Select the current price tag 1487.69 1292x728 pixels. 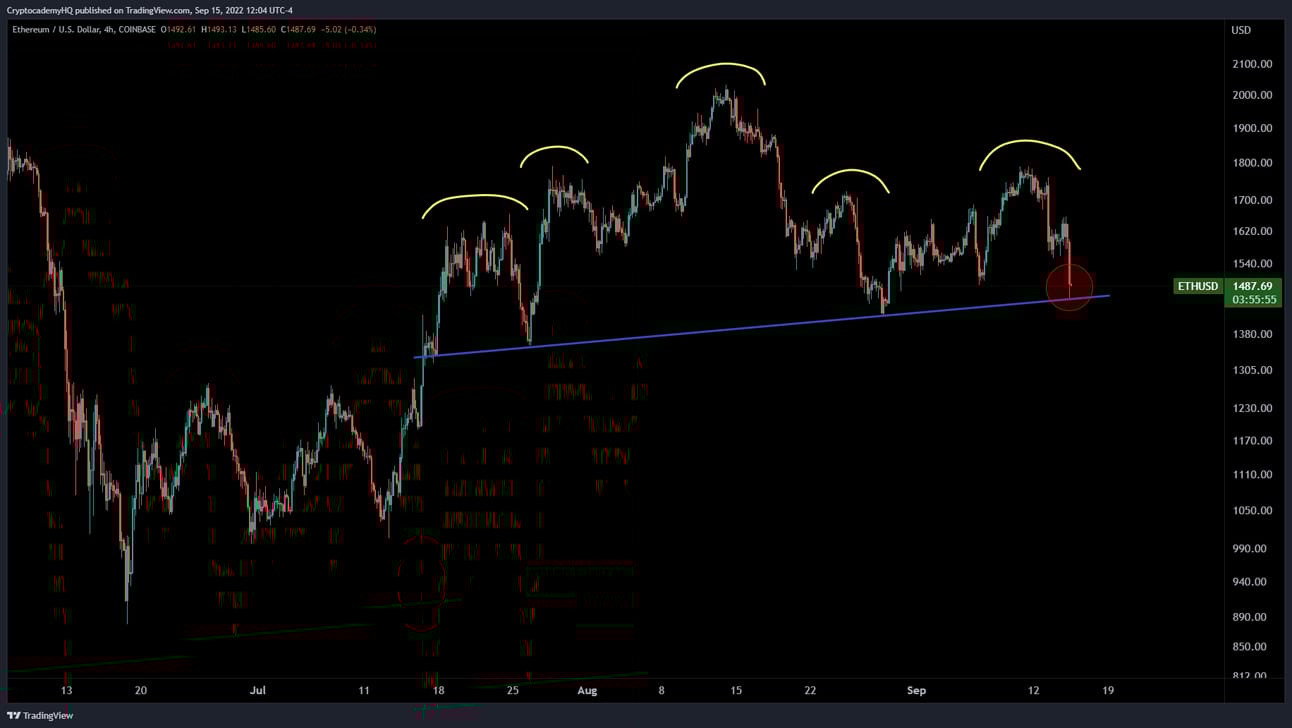pos(1252,286)
